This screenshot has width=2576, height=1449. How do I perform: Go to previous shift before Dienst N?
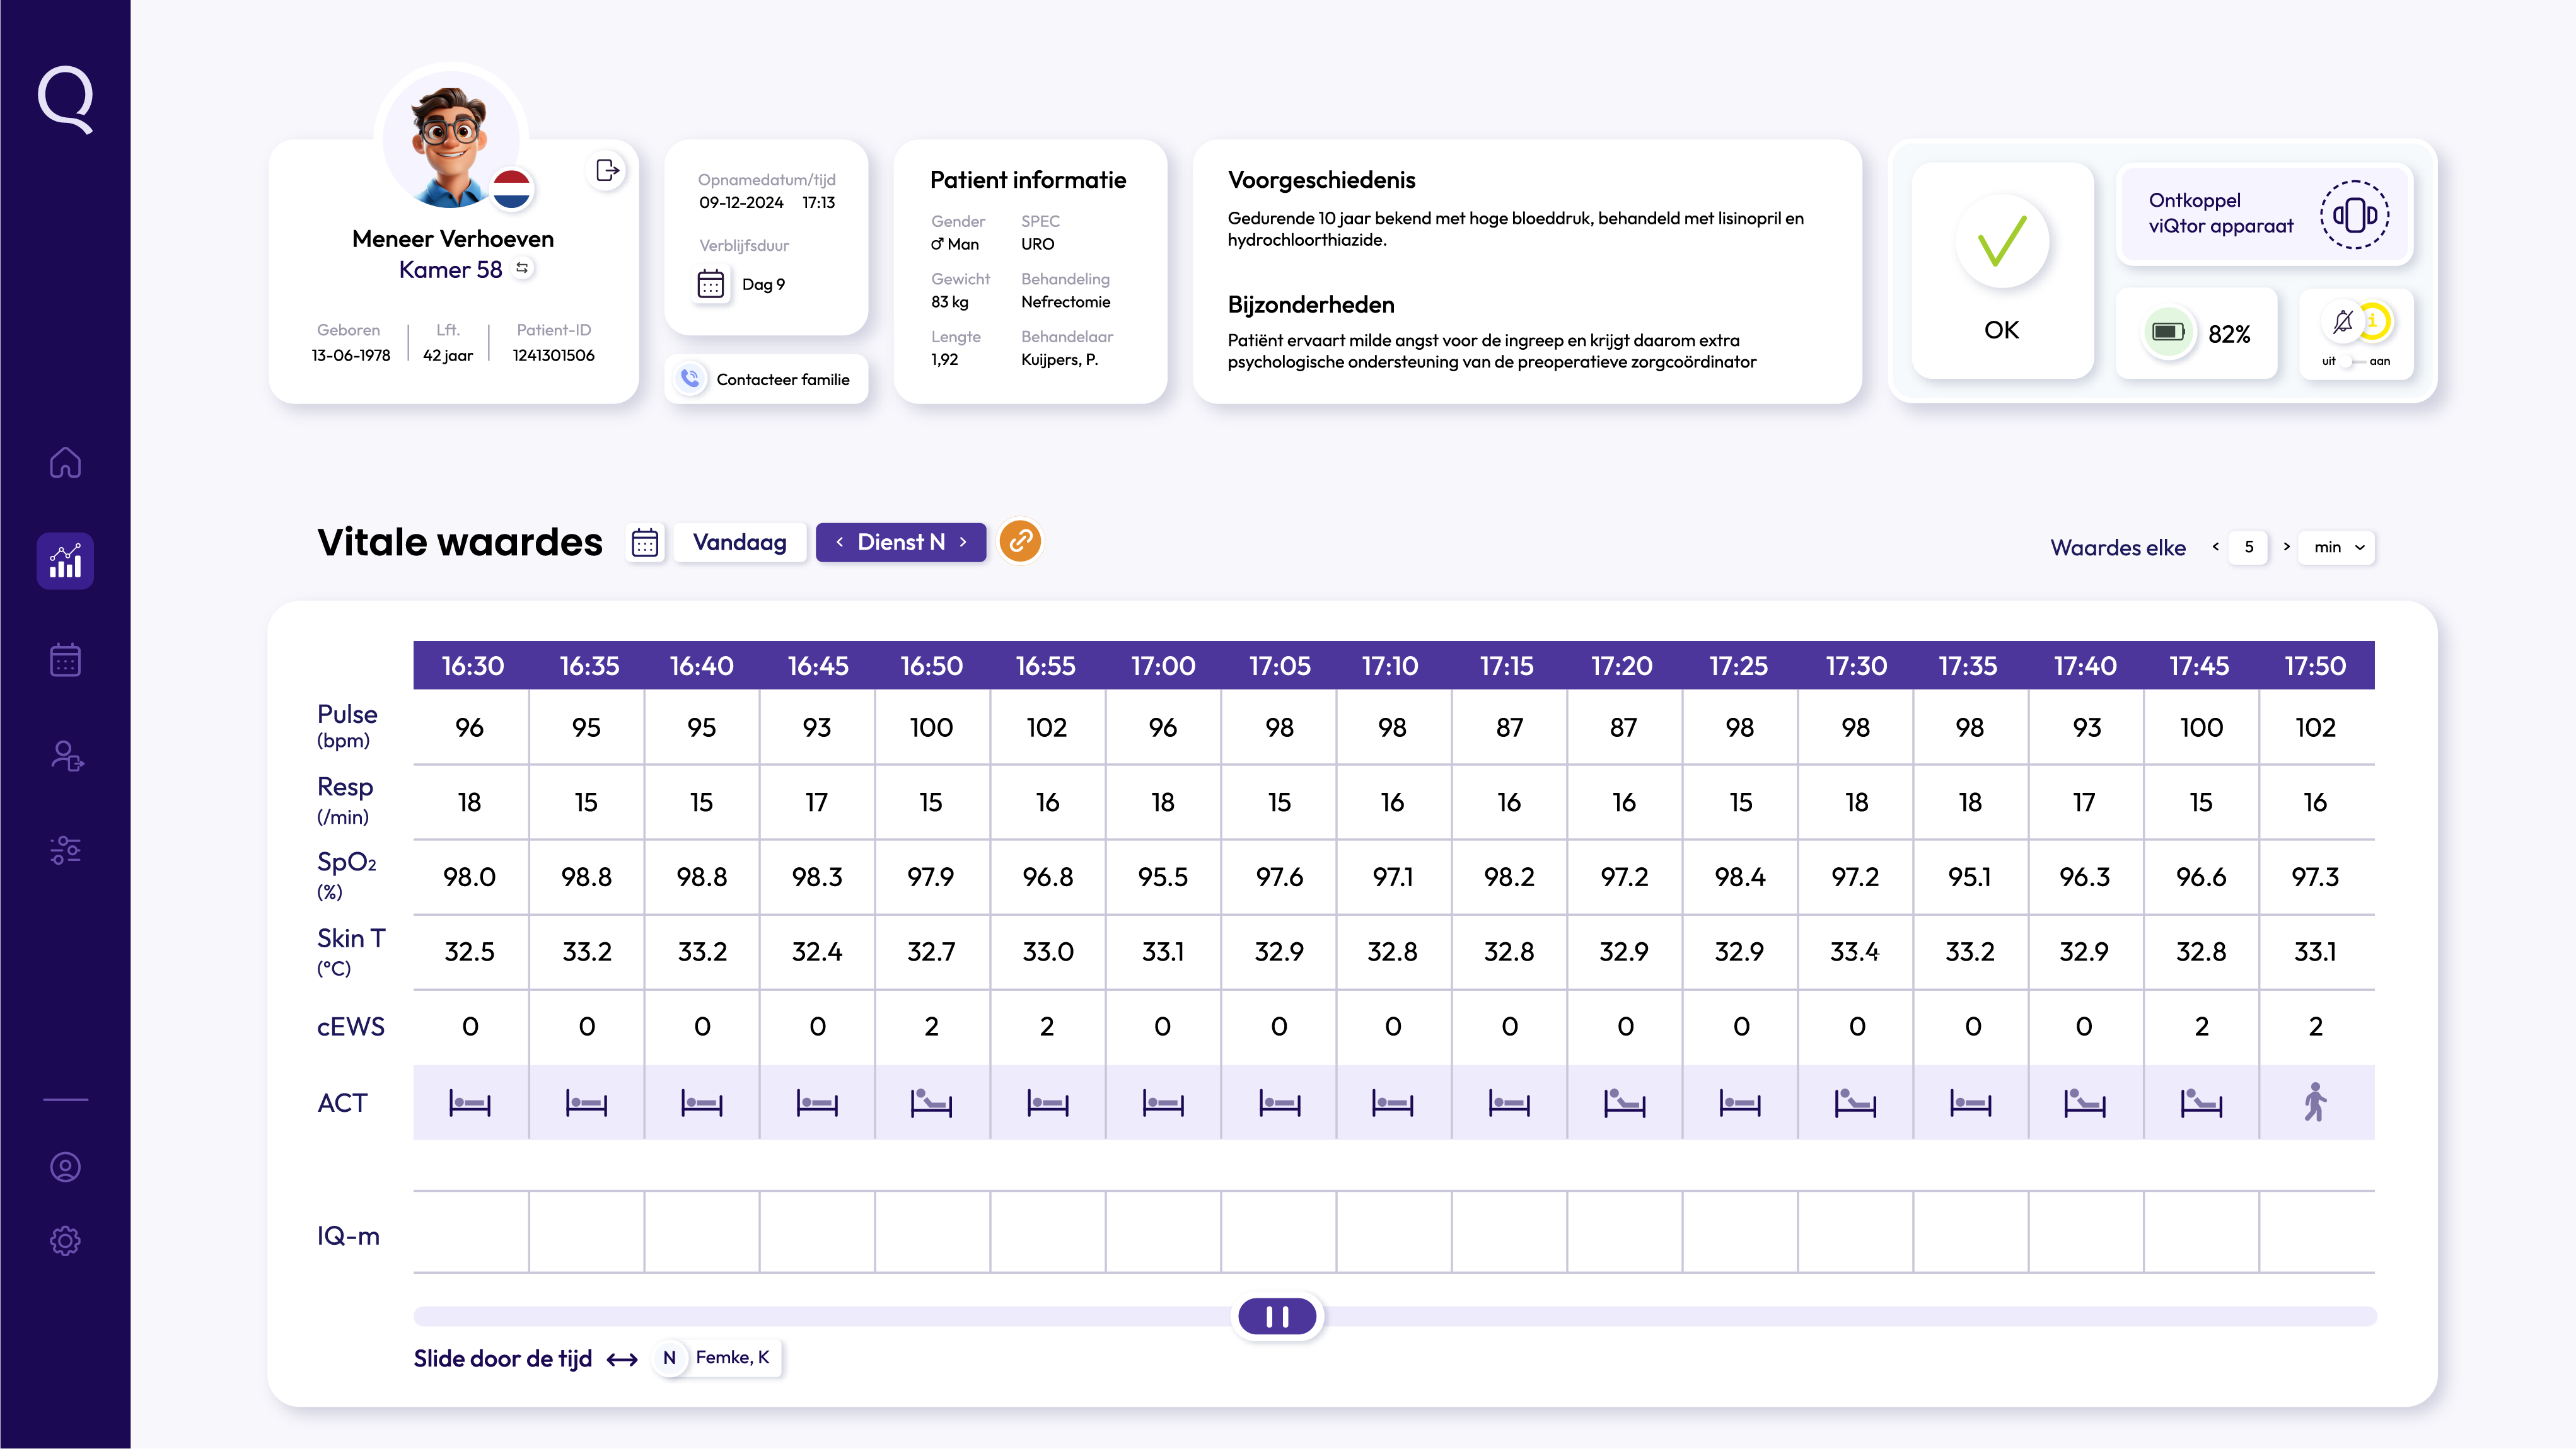click(839, 542)
